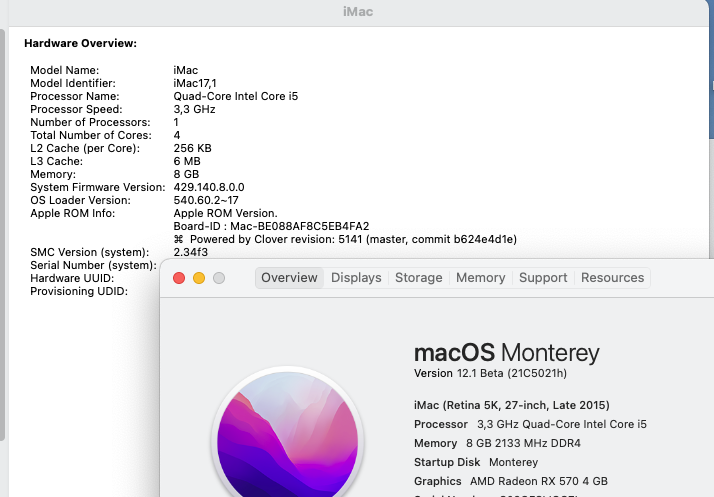The image size is (714, 497).
Task: Click the Powered by Clover revision line
Action: (x=345, y=240)
